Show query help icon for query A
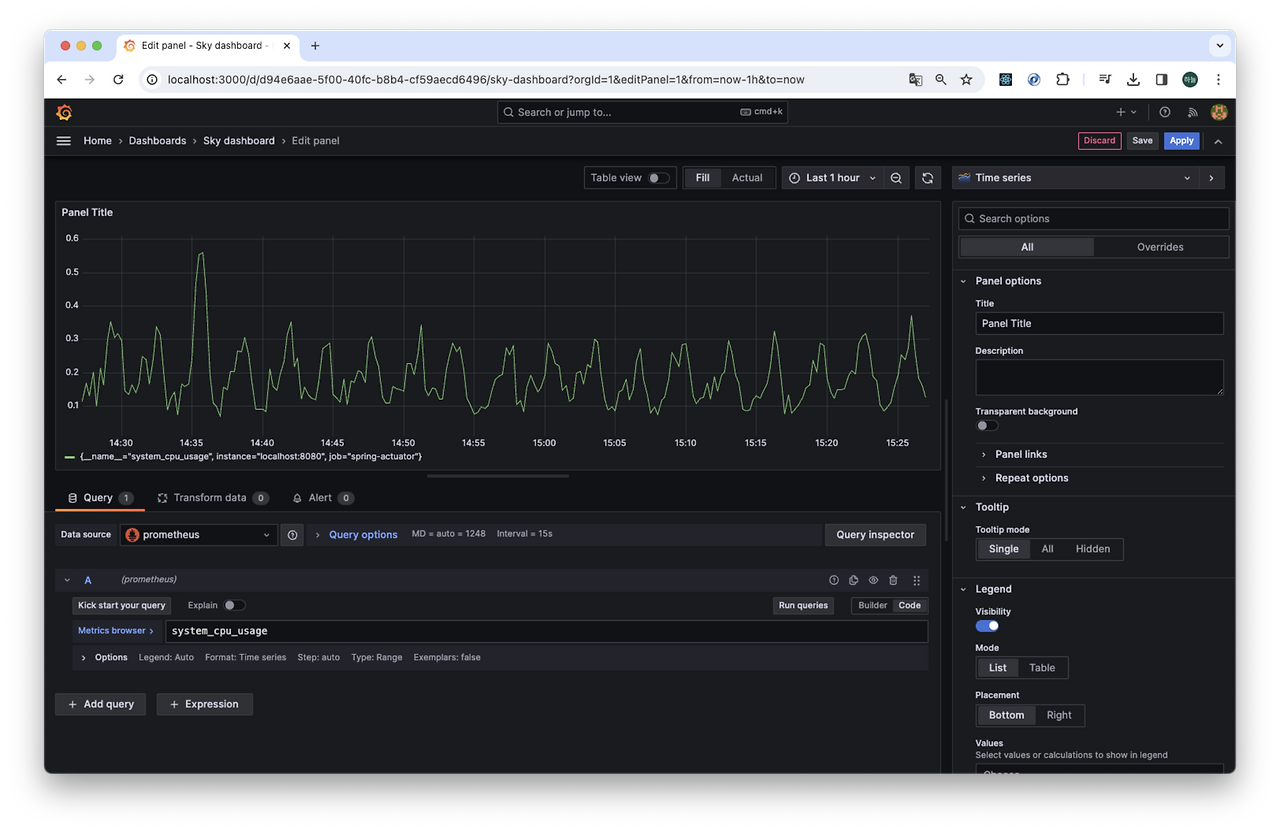This screenshot has width=1280, height=832. tap(834, 580)
